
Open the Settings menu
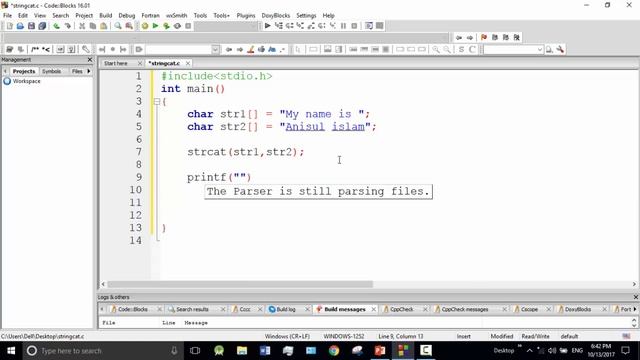point(306,16)
